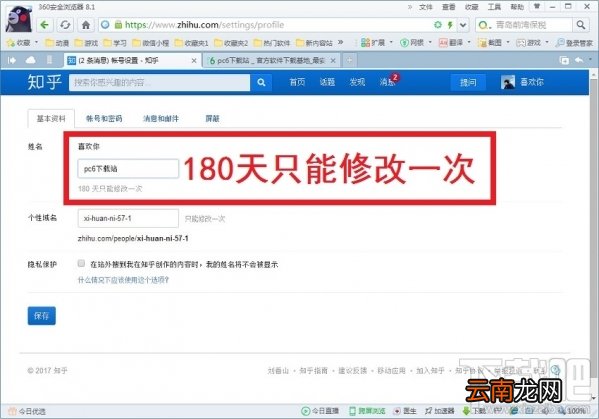Expand the bookmarks overflow chevron
This screenshot has height=419, width=599.
(340, 42)
